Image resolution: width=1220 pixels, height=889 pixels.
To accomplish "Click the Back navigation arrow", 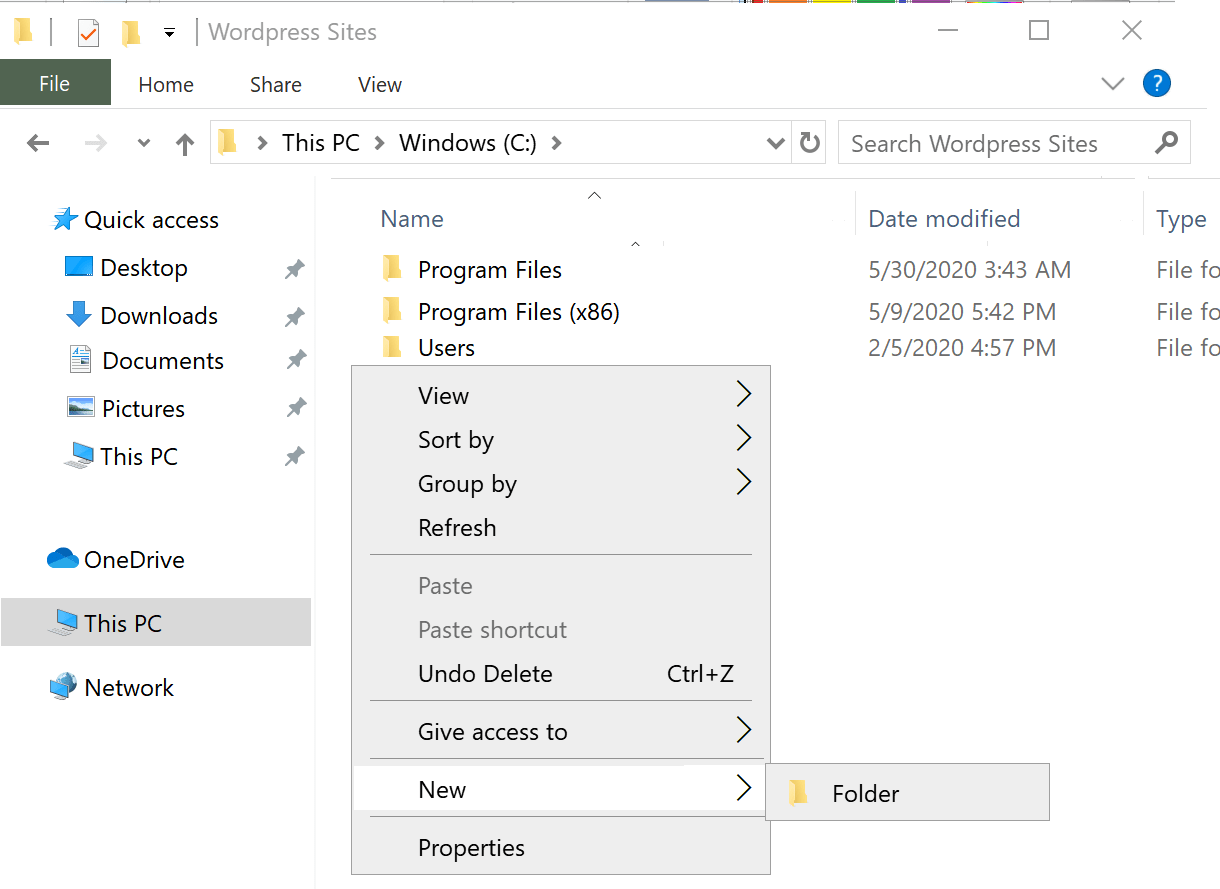I will [38, 144].
